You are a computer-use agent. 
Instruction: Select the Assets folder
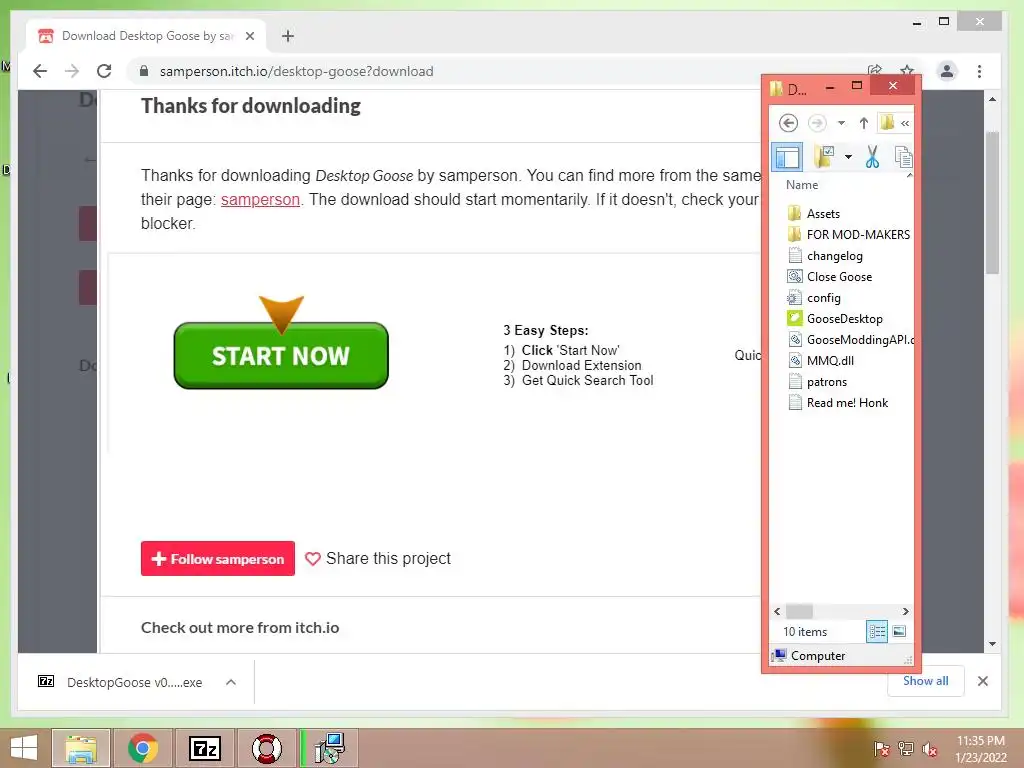823,214
